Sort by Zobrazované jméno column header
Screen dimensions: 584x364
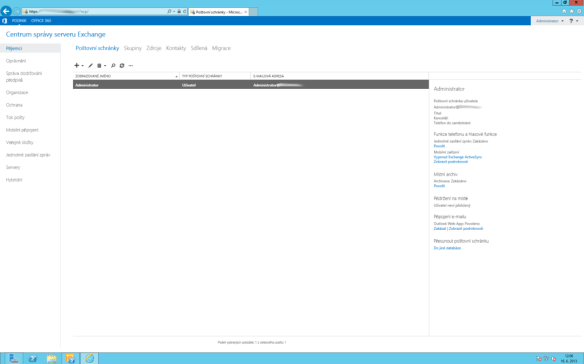point(126,76)
